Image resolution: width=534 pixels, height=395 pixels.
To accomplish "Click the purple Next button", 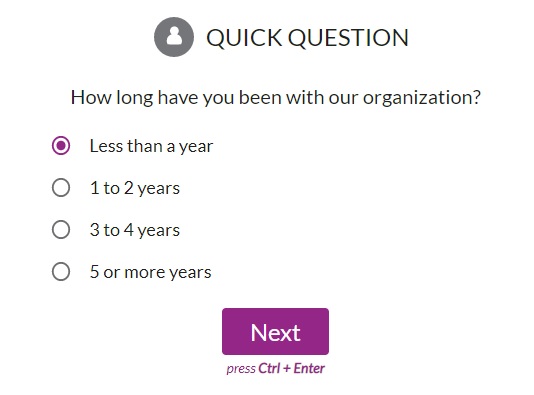I will coord(276,332).
